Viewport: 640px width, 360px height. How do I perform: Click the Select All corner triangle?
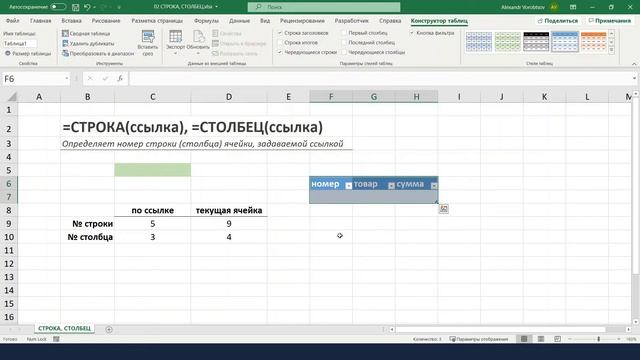click(12, 97)
